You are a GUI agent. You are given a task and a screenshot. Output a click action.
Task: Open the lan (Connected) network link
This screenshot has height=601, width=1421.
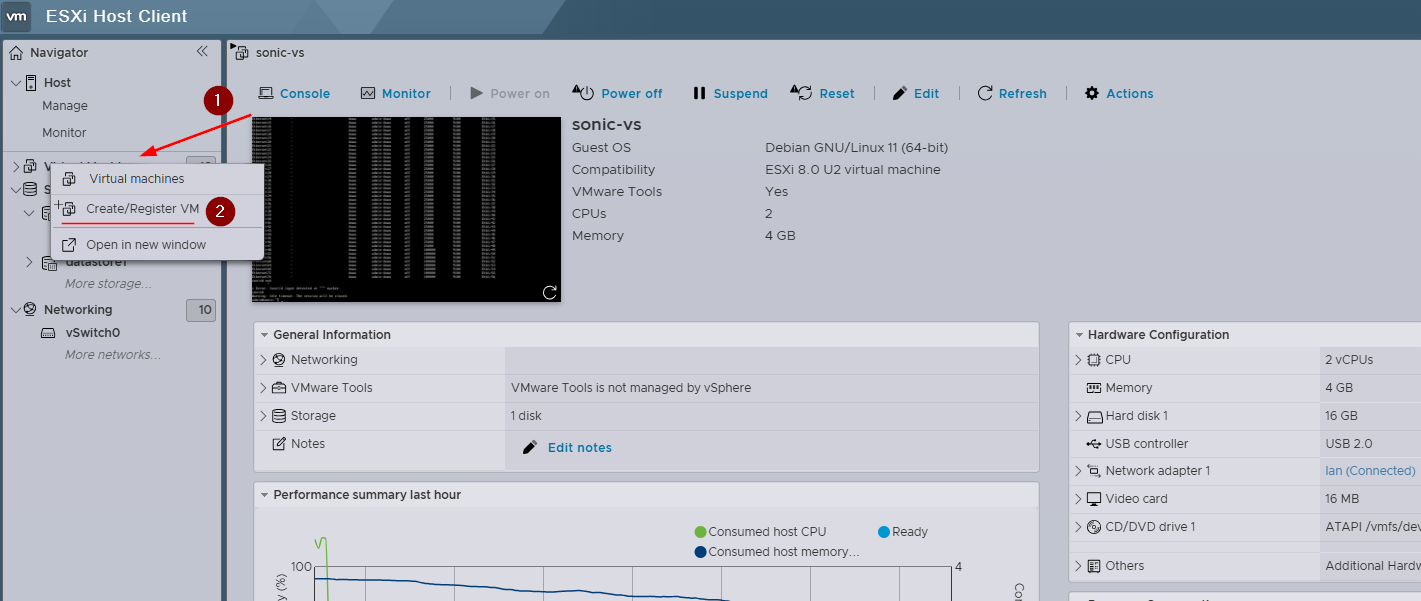click(1370, 471)
